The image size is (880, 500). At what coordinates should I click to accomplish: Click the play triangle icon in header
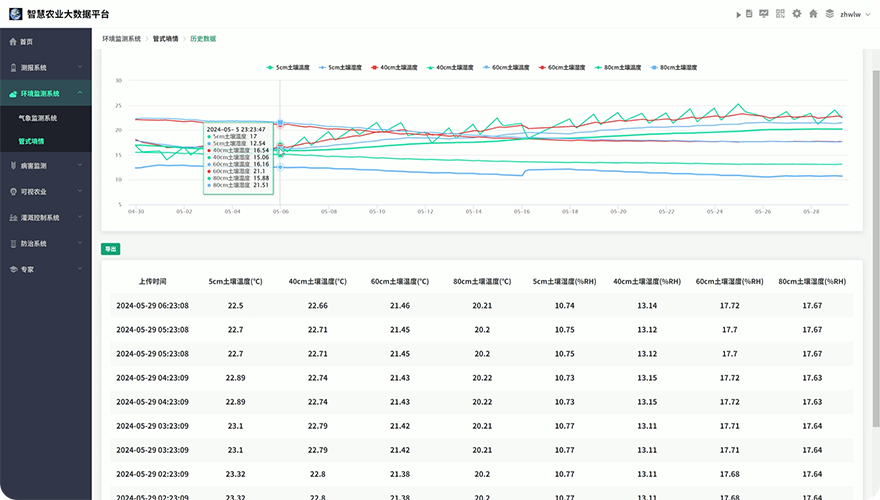[x=739, y=15]
